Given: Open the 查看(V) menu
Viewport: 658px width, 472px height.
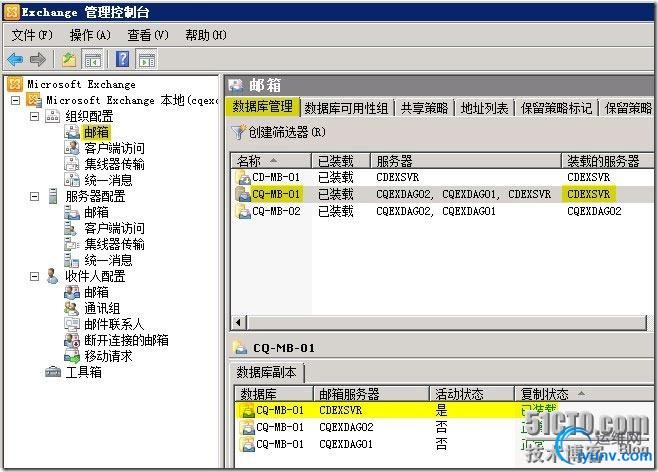Looking at the screenshot, I should [148, 35].
